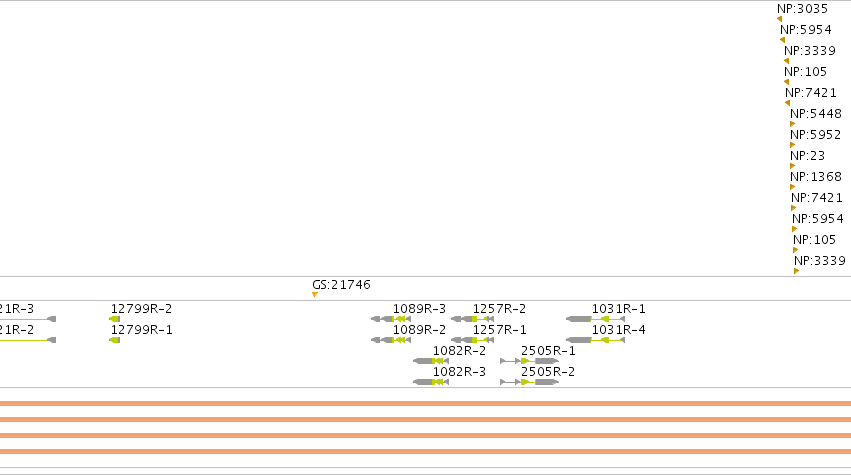Select the bottommost NP:3339 label

pos(820,261)
